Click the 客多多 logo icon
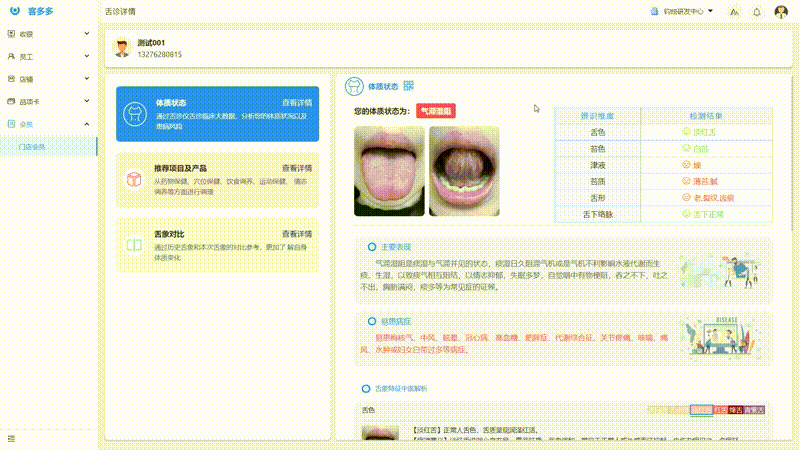 point(15,11)
